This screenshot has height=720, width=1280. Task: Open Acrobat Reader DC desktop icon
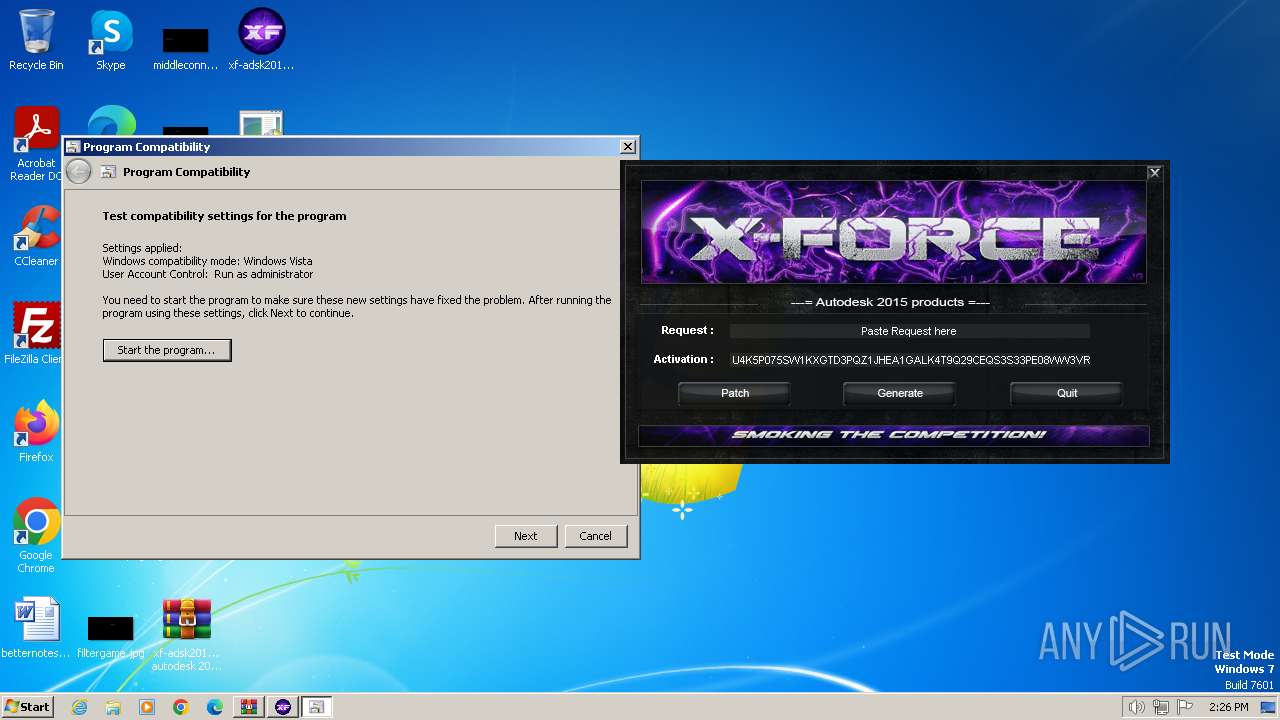tap(36, 144)
